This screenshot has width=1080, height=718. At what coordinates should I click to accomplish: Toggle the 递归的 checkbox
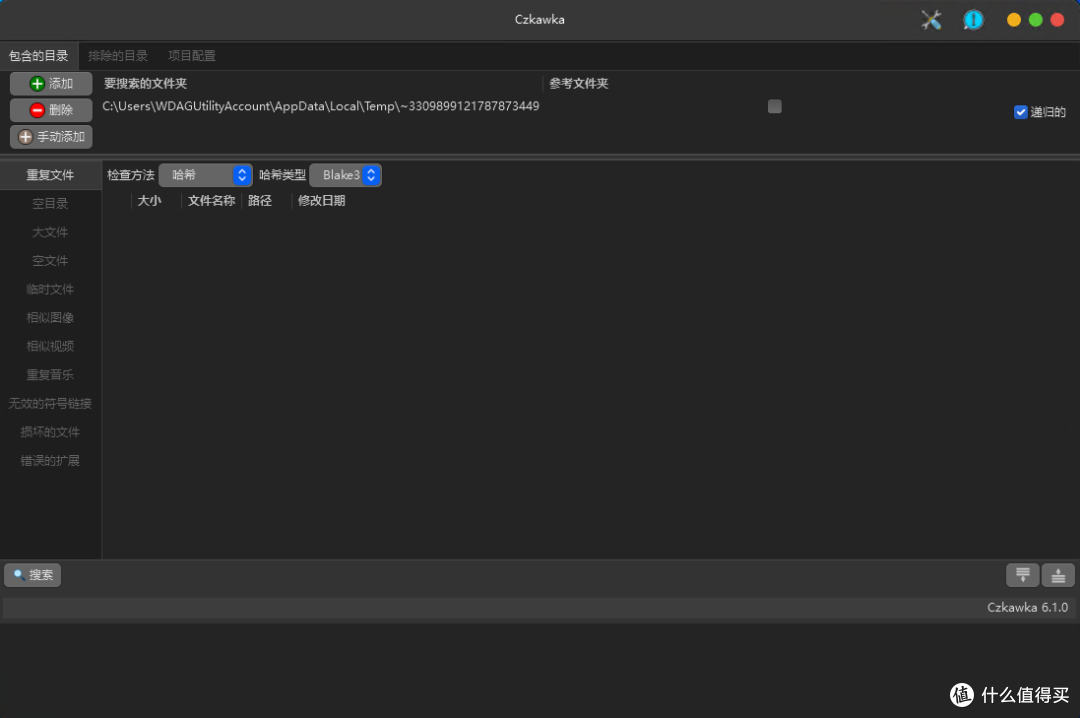[1021, 112]
